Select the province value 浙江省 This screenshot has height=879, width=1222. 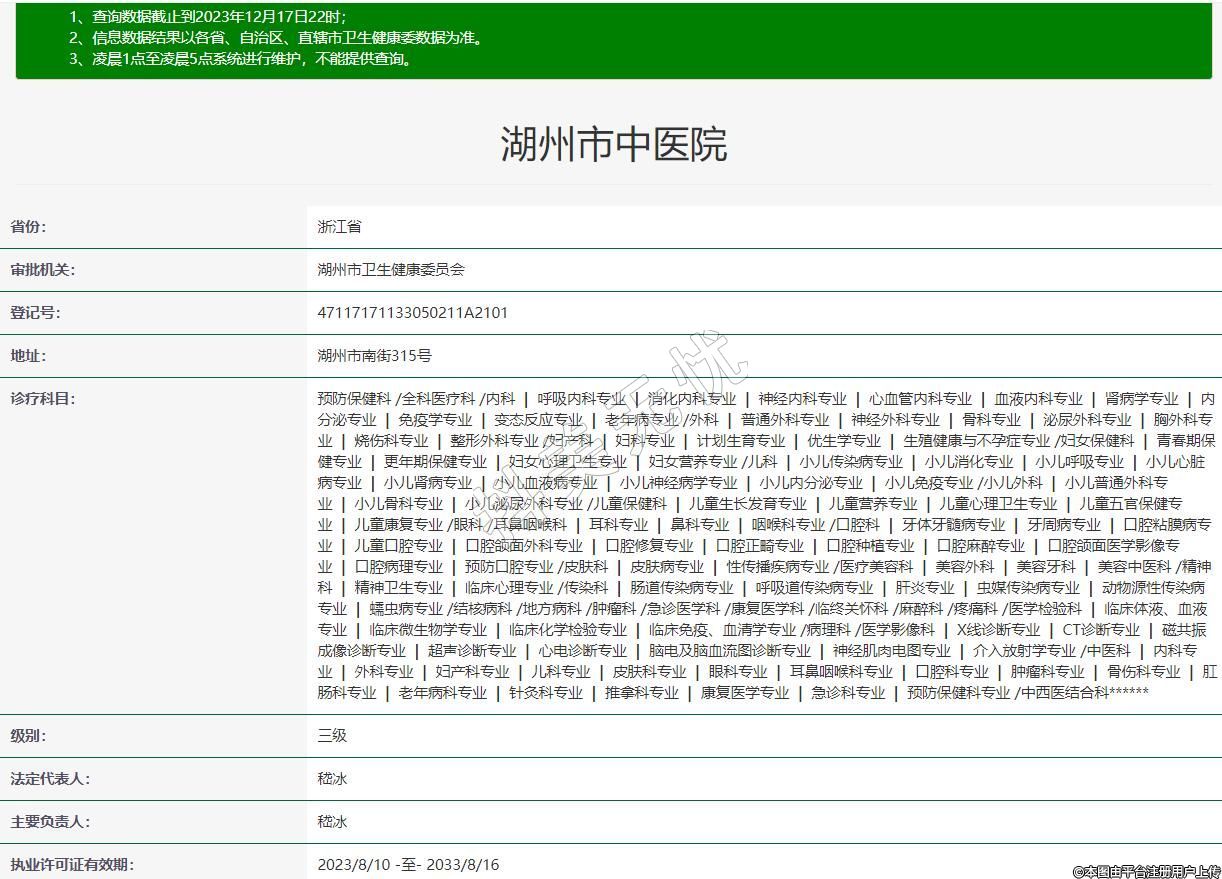(x=339, y=227)
